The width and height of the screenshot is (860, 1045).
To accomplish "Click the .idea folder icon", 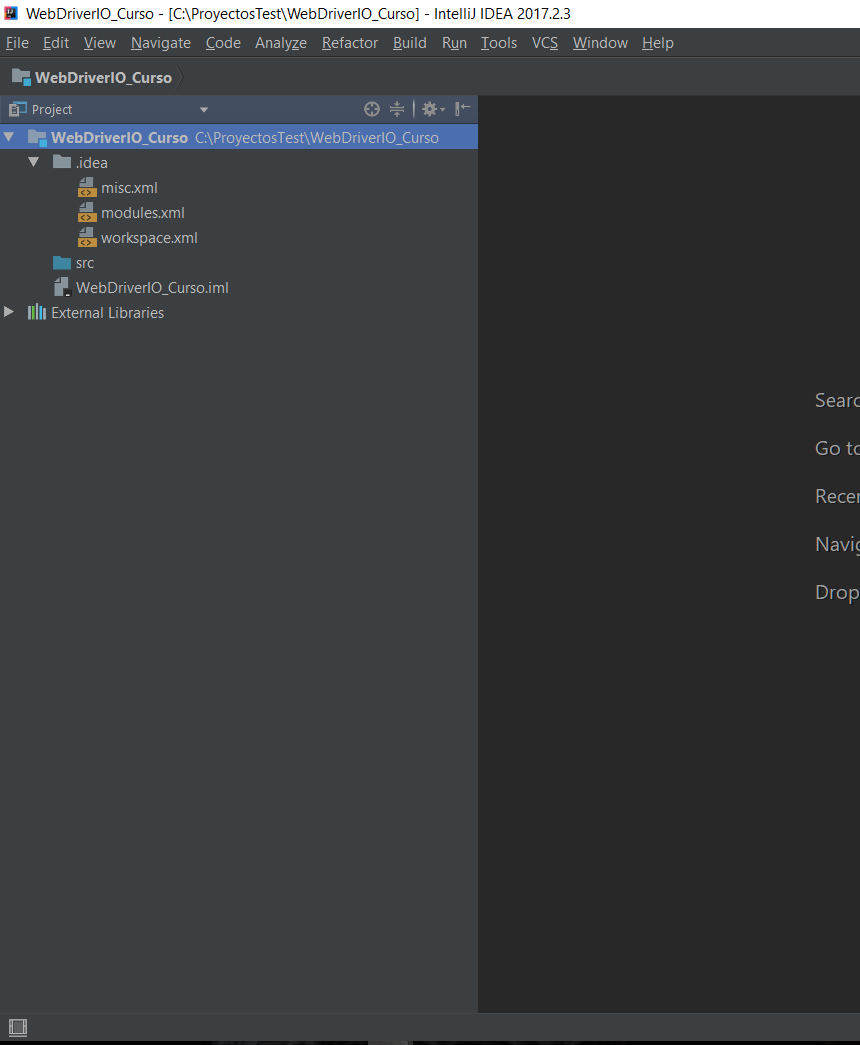I will (62, 162).
